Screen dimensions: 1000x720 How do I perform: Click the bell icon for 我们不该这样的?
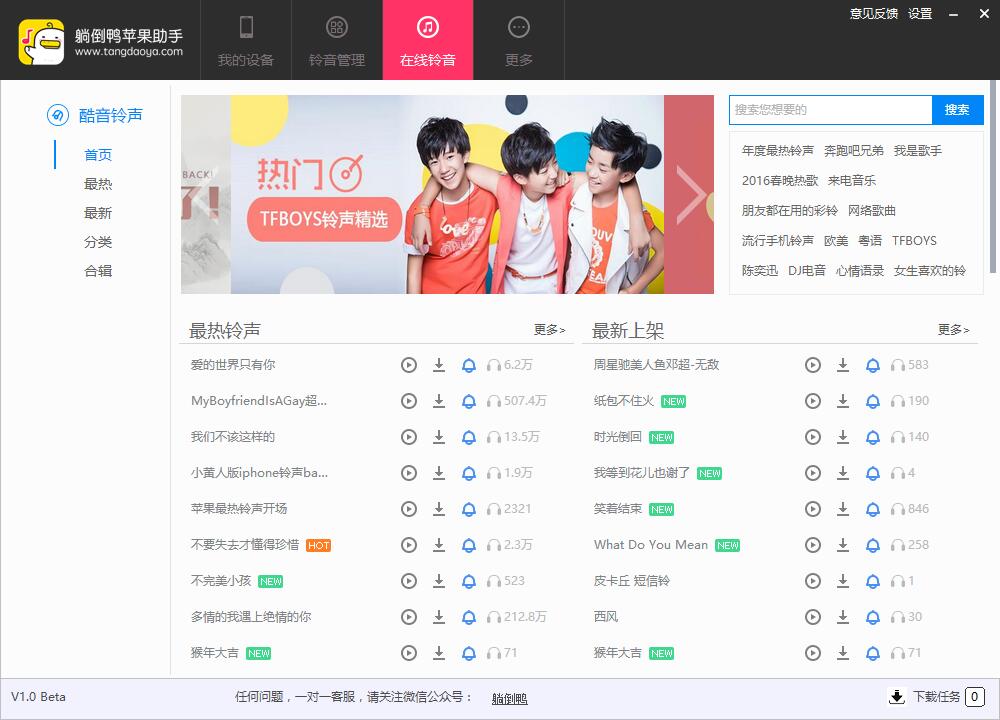(x=469, y=437)
